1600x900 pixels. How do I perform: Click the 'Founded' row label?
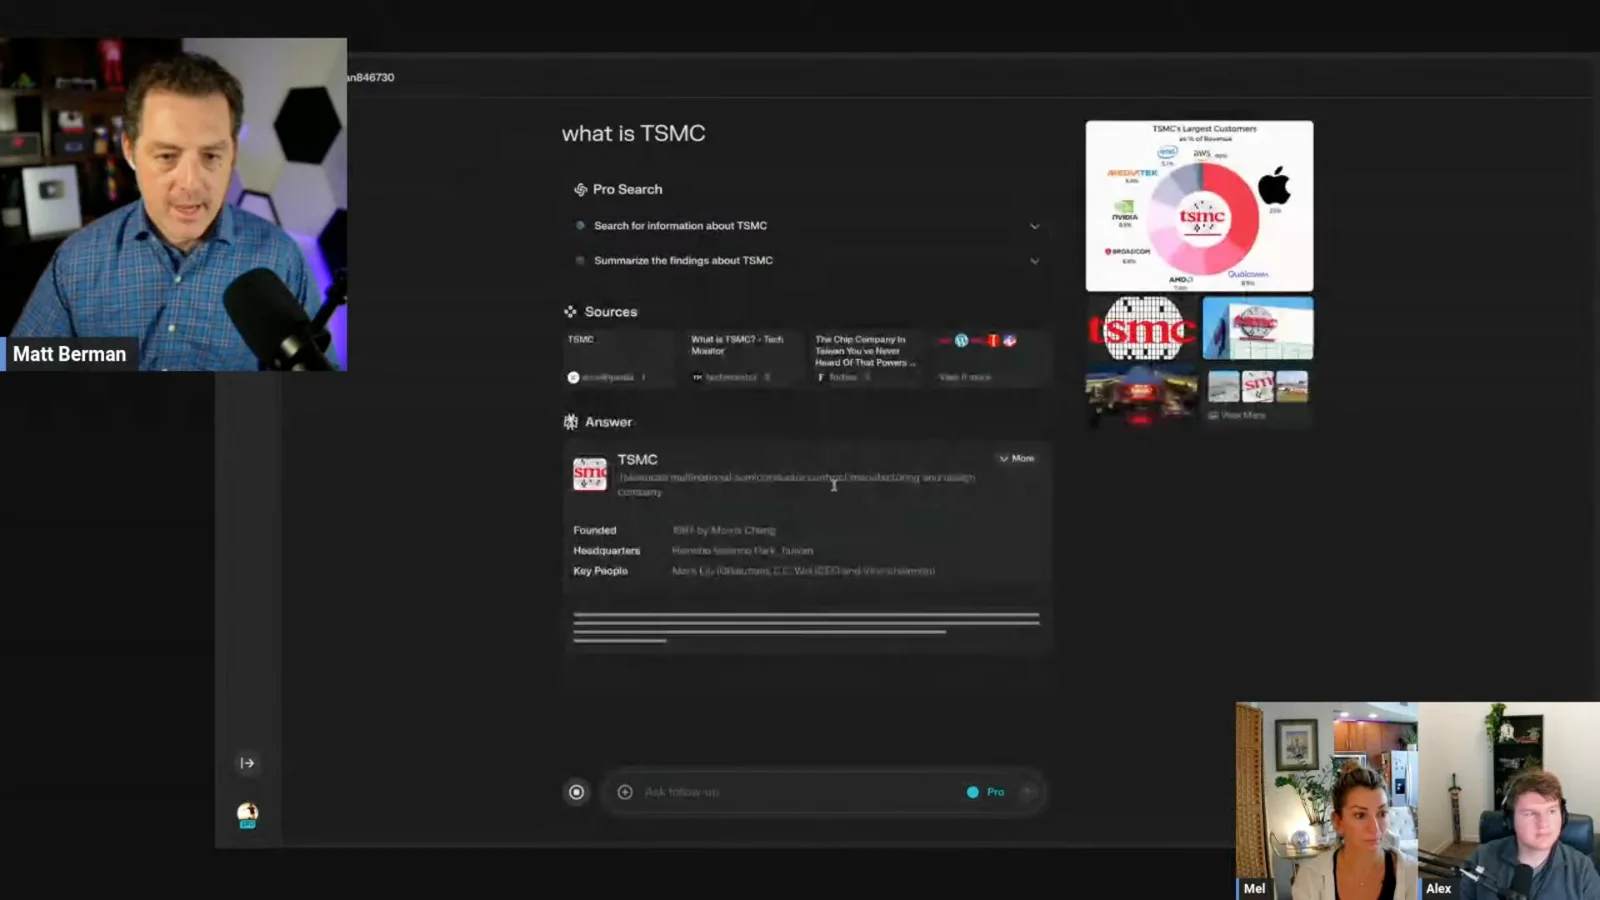(x=595, y=530)
